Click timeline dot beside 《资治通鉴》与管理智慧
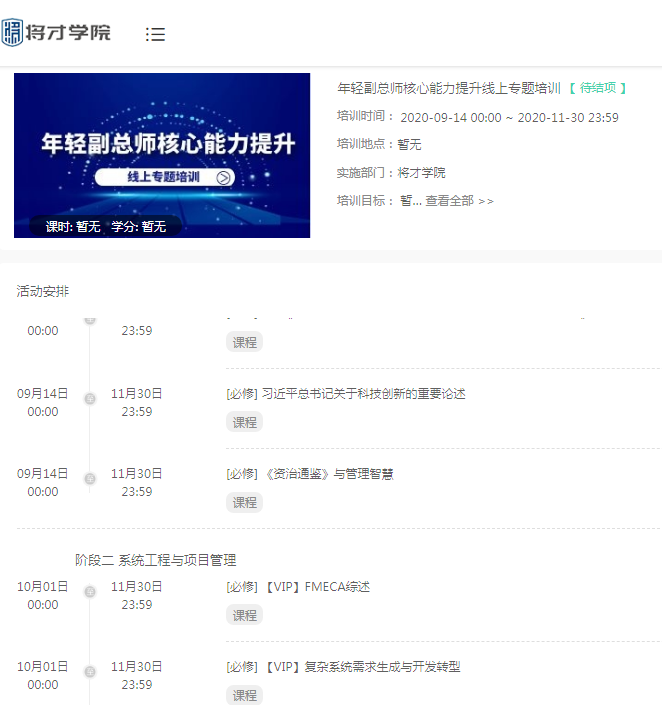The image size is (662, 705). coord(89,479)
